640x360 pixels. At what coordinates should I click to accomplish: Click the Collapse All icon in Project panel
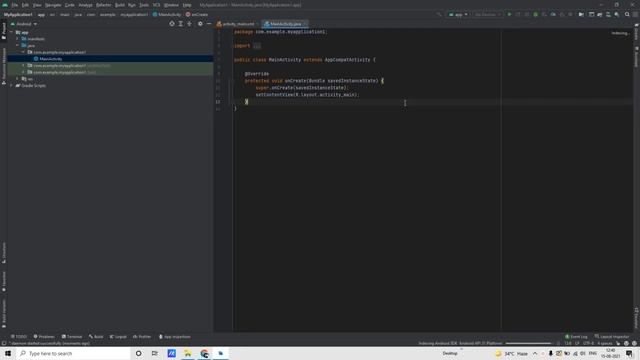tap(189, 24)
